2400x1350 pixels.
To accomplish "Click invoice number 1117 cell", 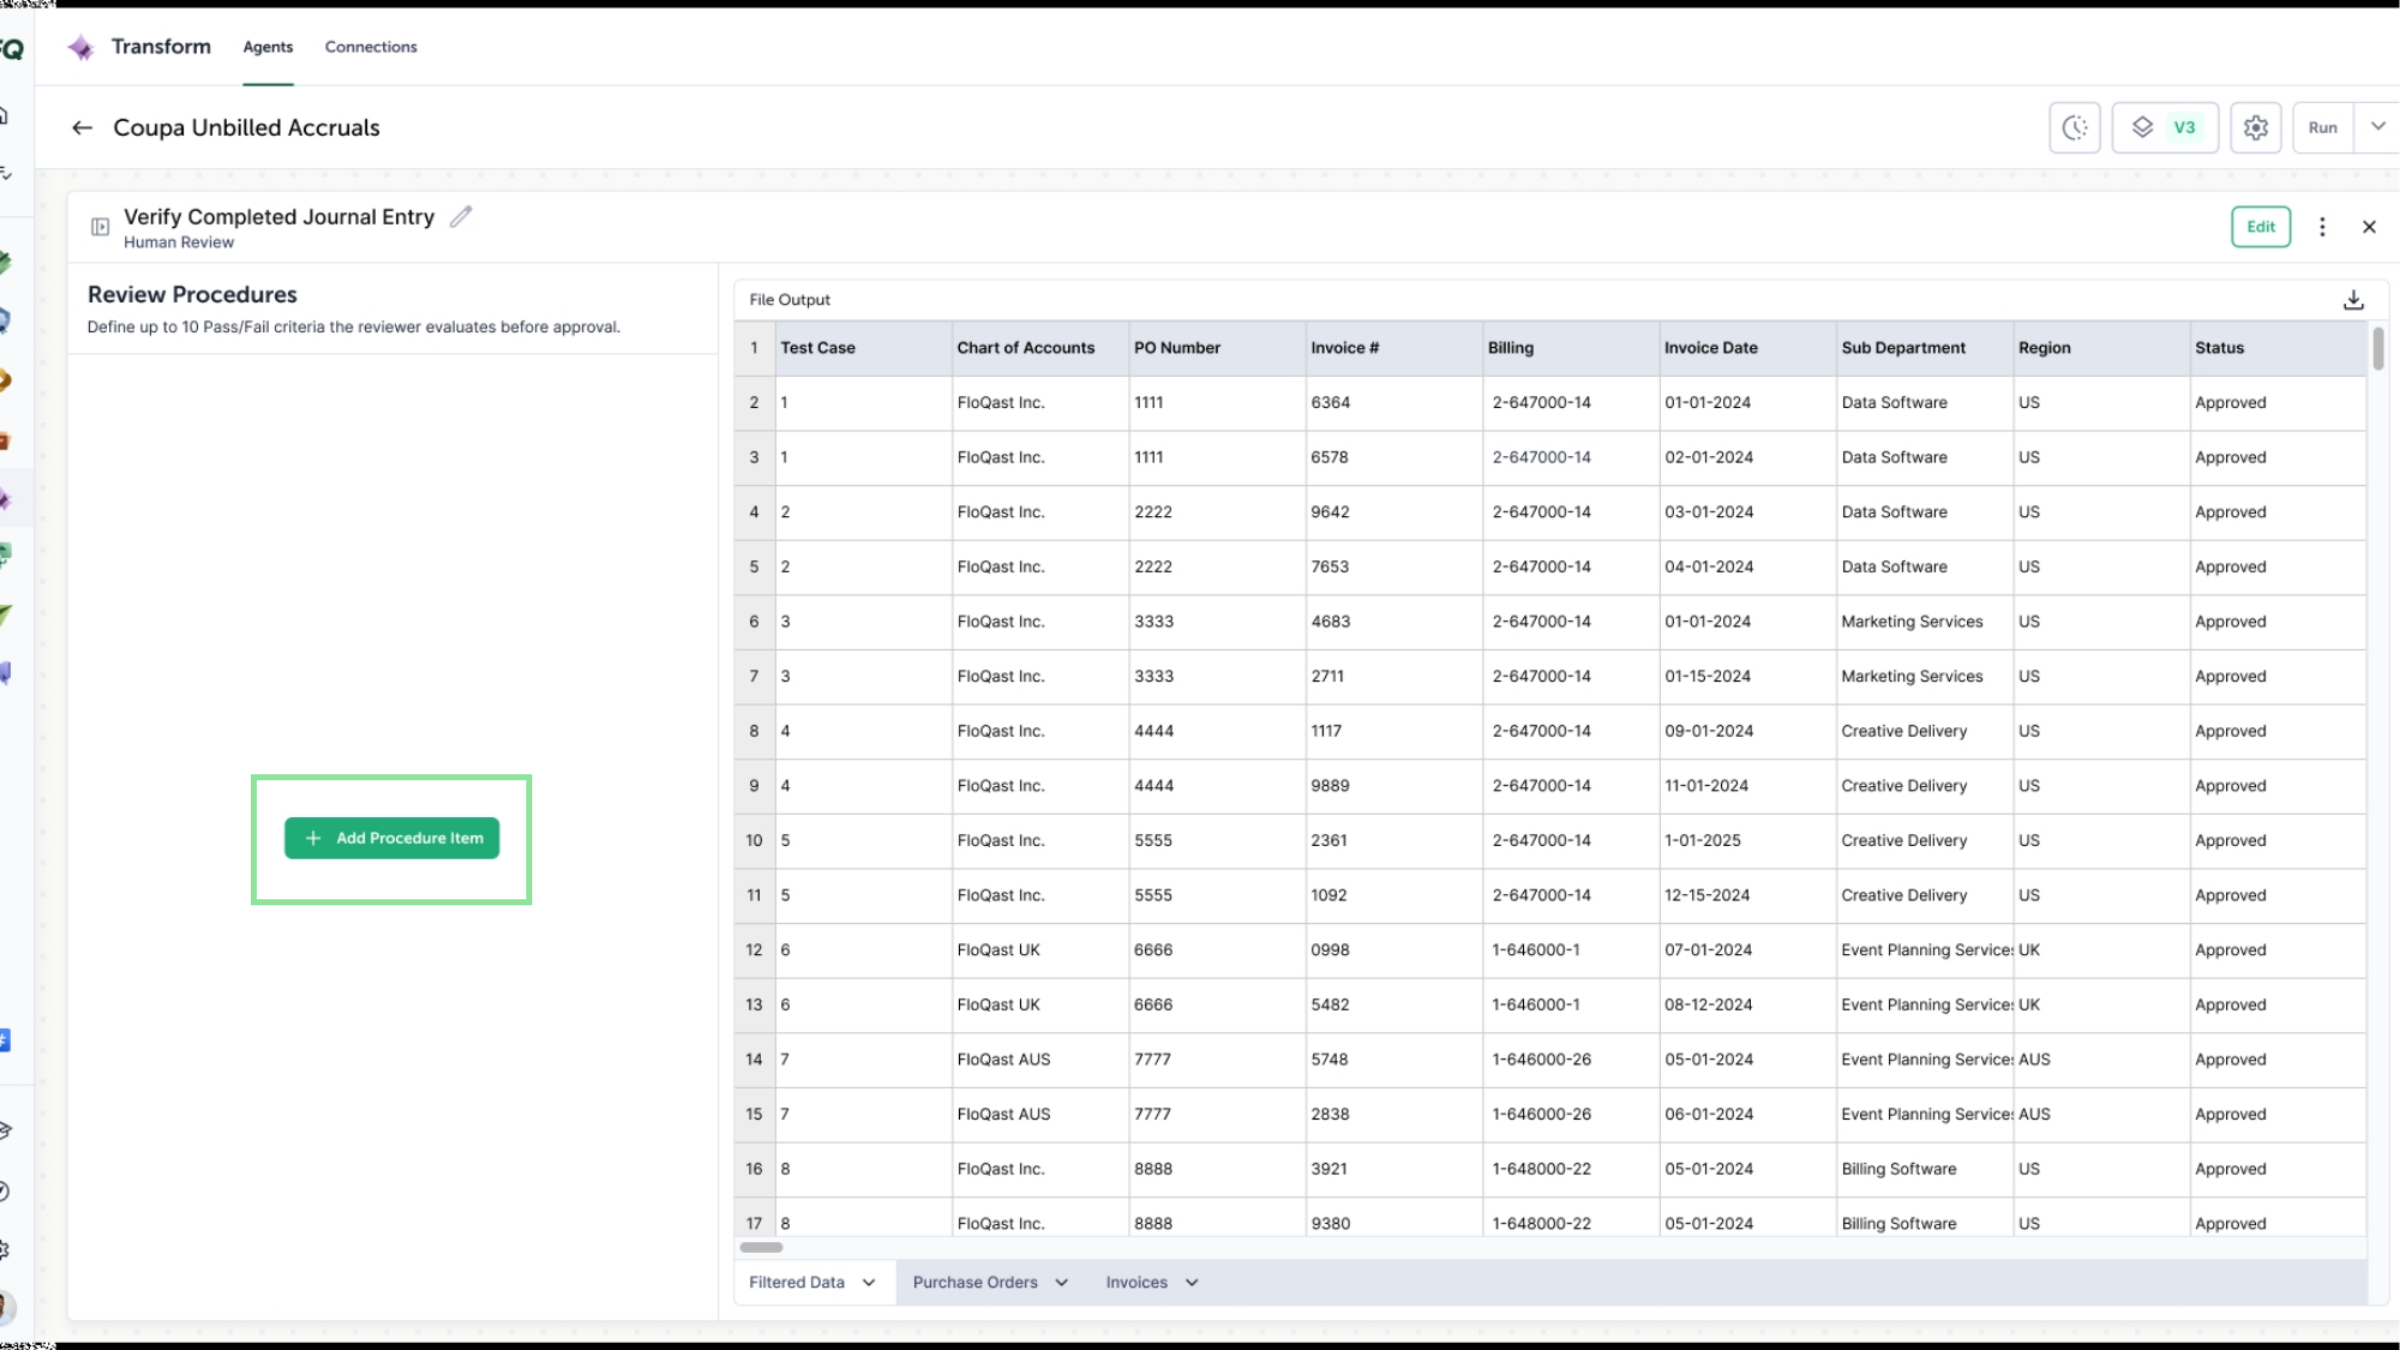I will tap(1394, 731).
